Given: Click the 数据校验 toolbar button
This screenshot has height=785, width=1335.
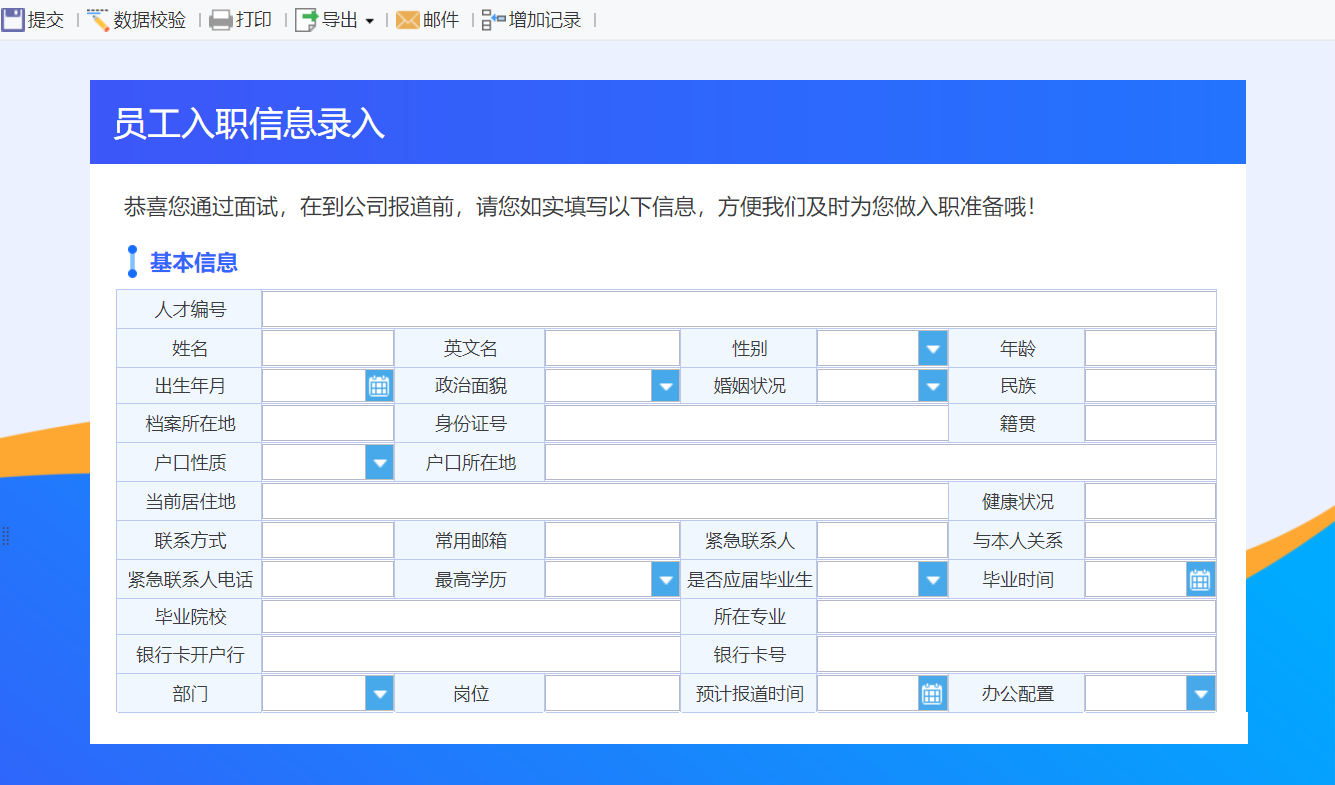Looking at the screenshot, I should [136, 19].
